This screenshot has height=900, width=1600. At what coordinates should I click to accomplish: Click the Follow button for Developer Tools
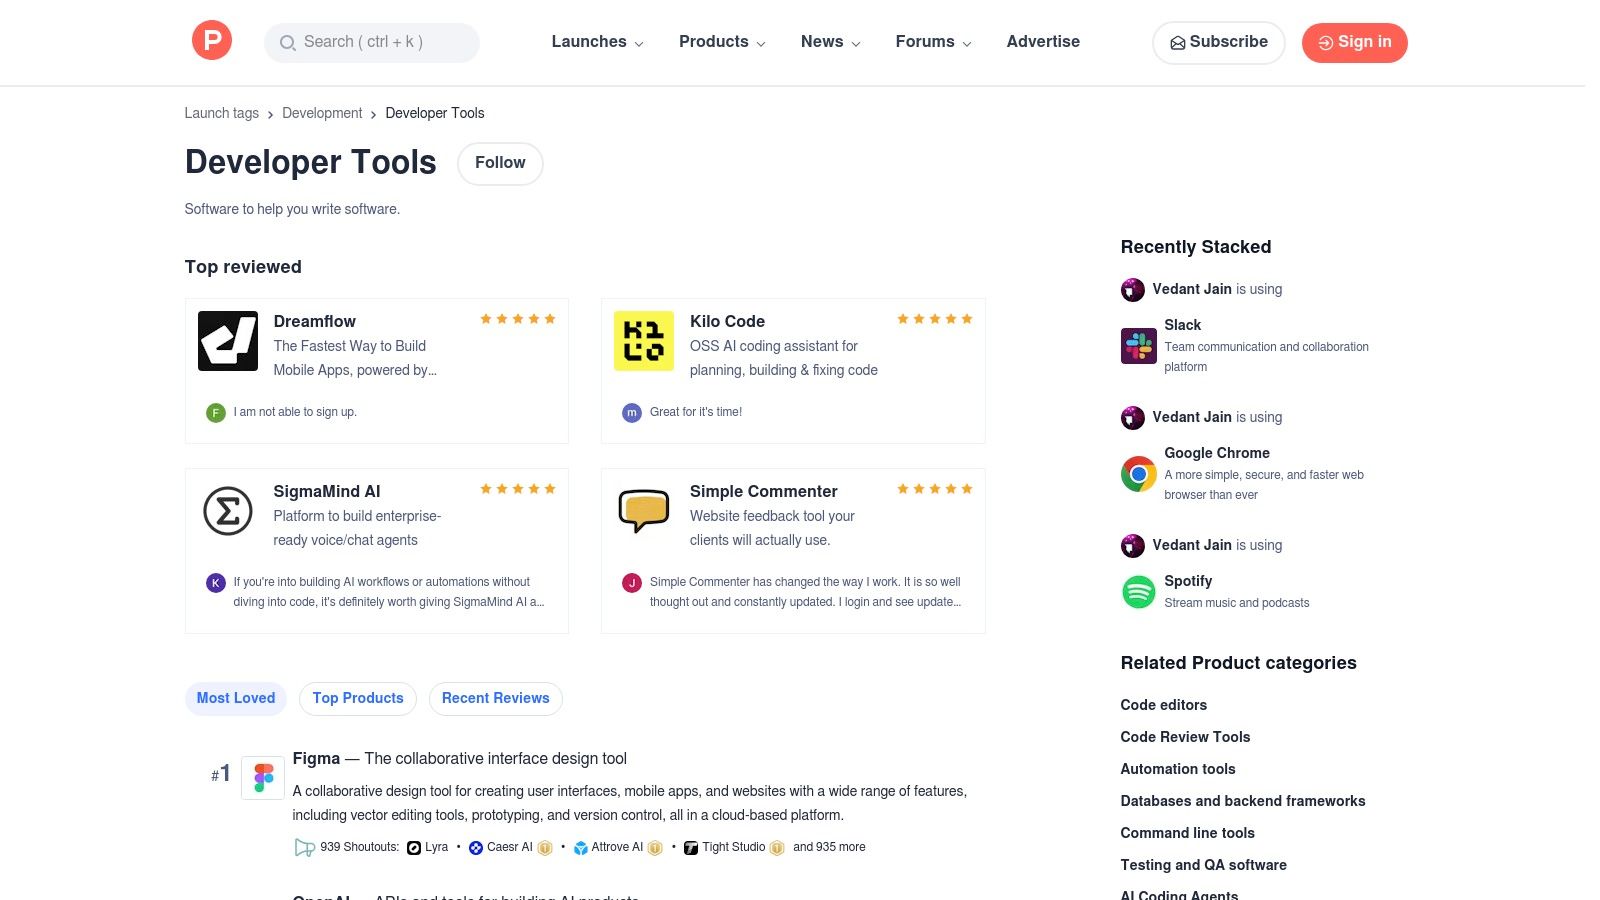(500, 162)
